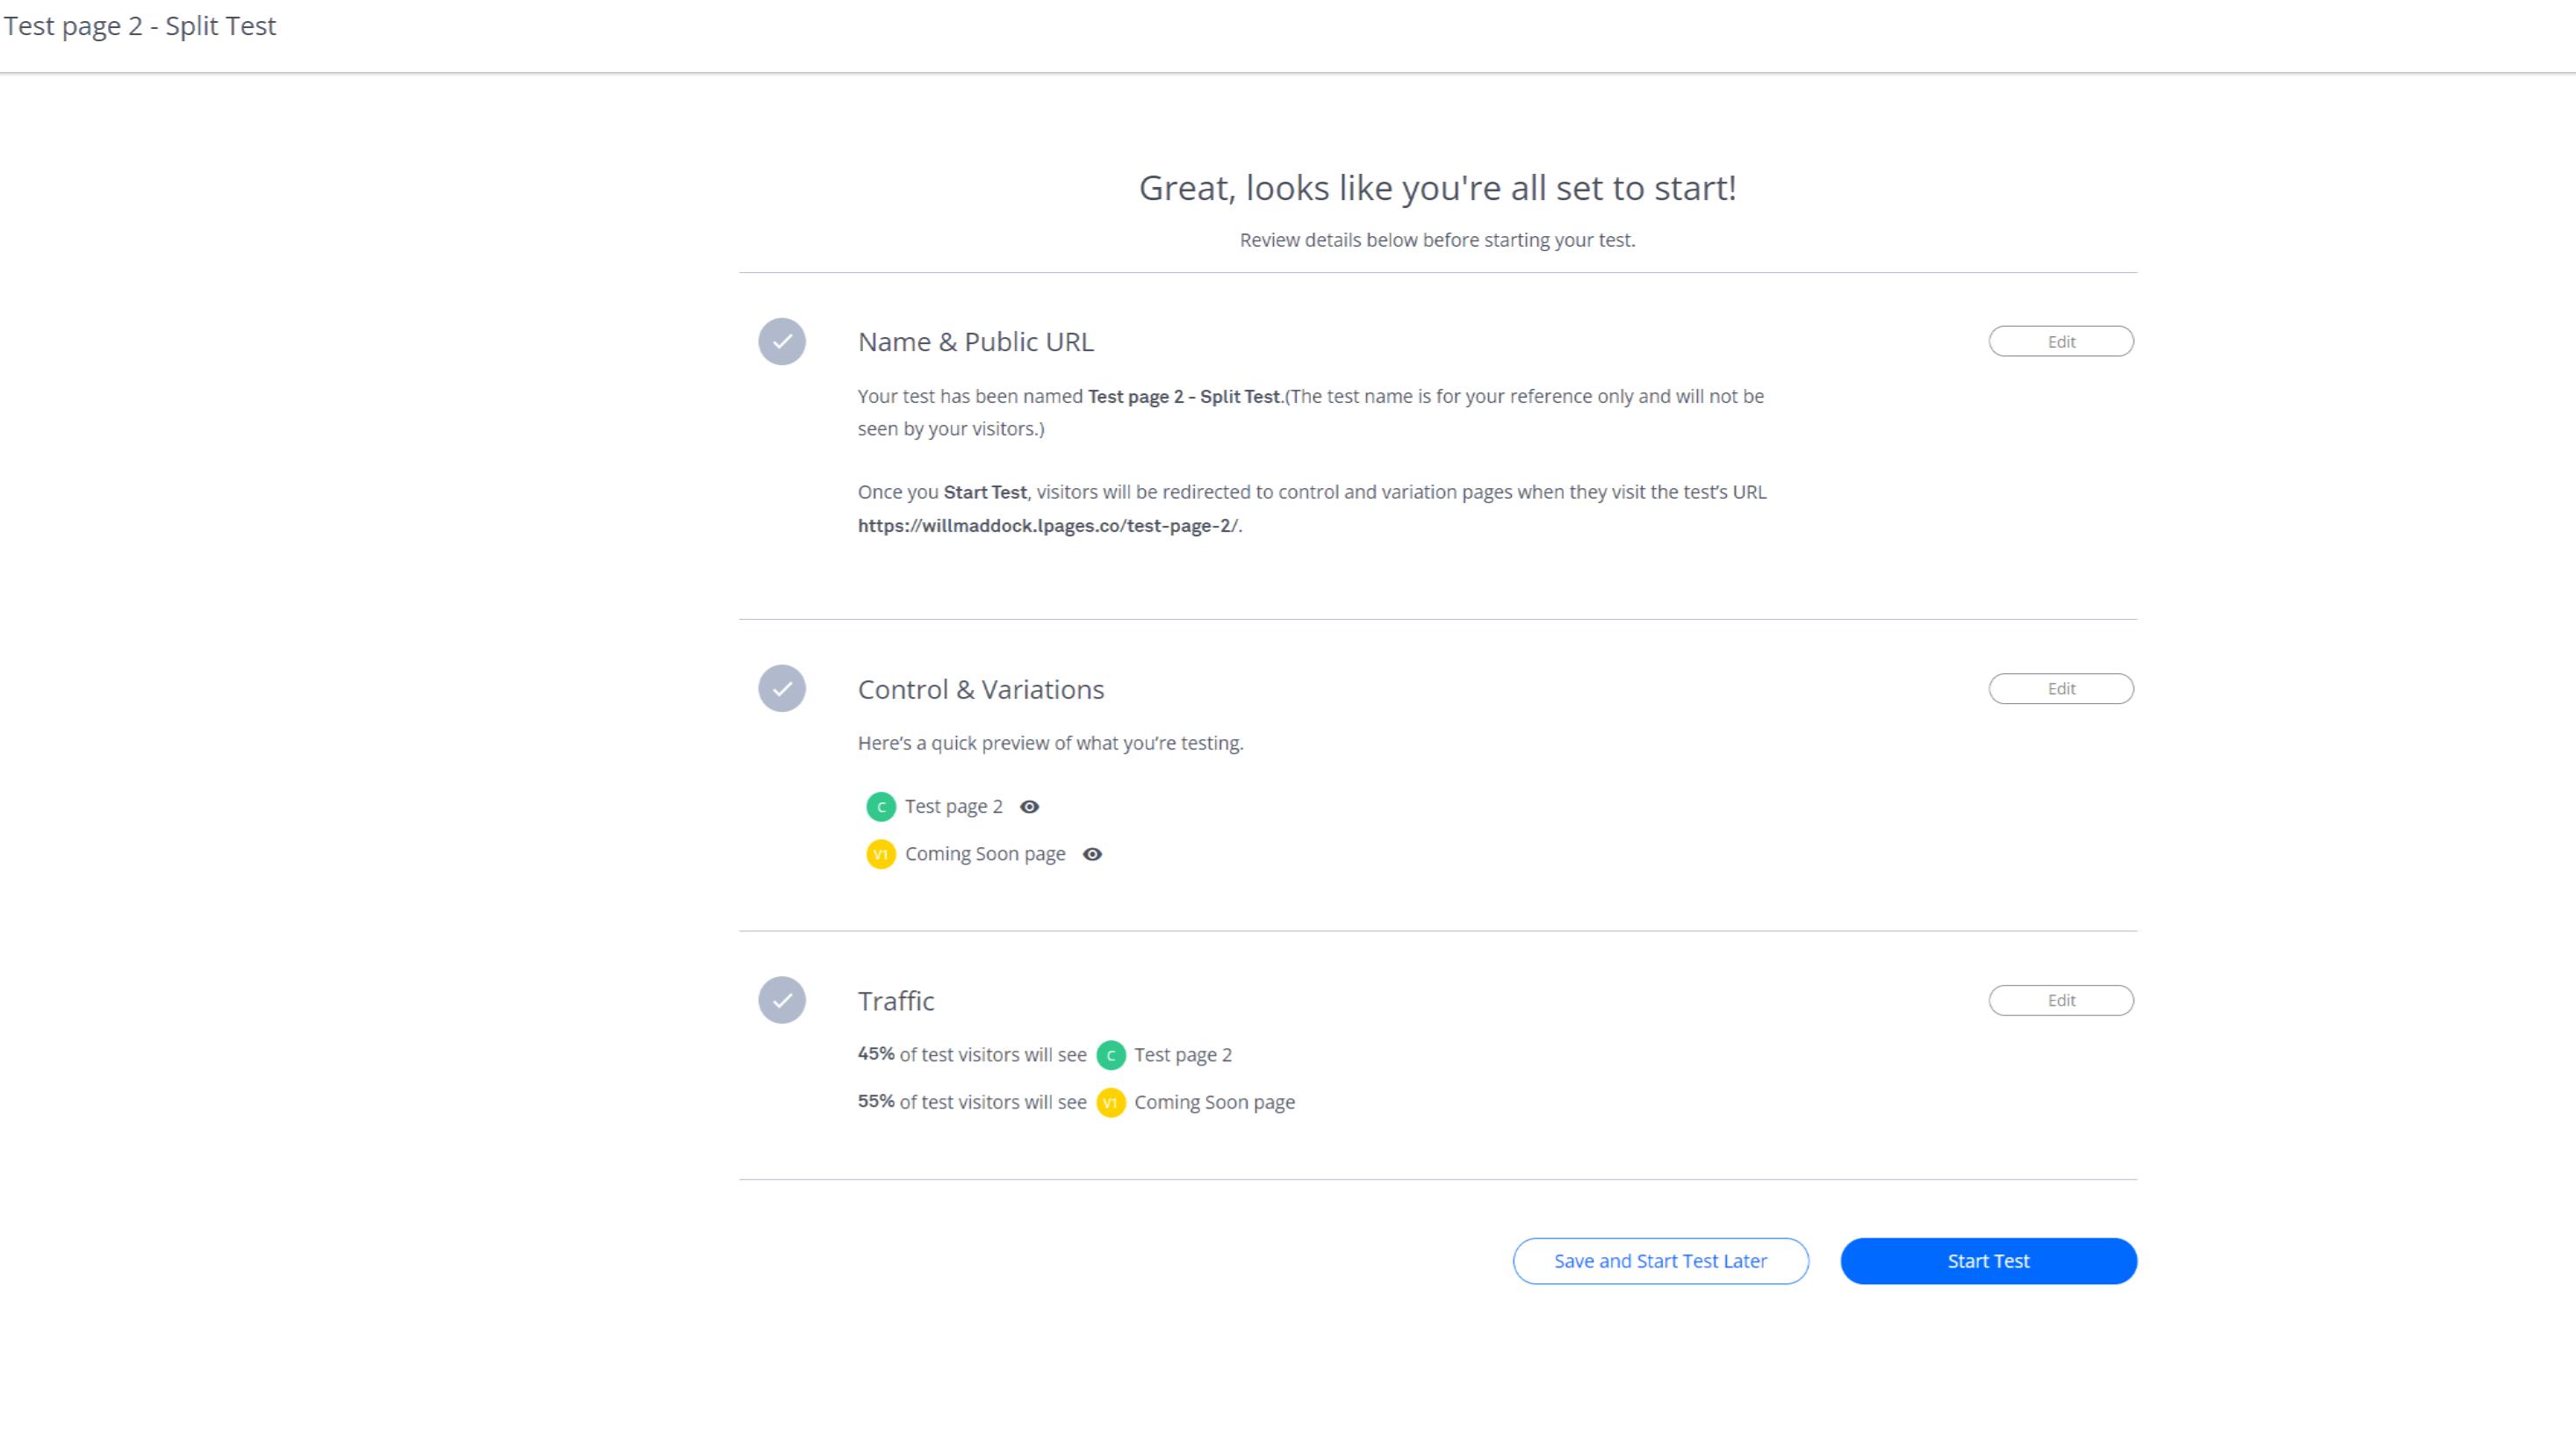
Task: Select the Coming Soon page label
Action: coord(985,853)
